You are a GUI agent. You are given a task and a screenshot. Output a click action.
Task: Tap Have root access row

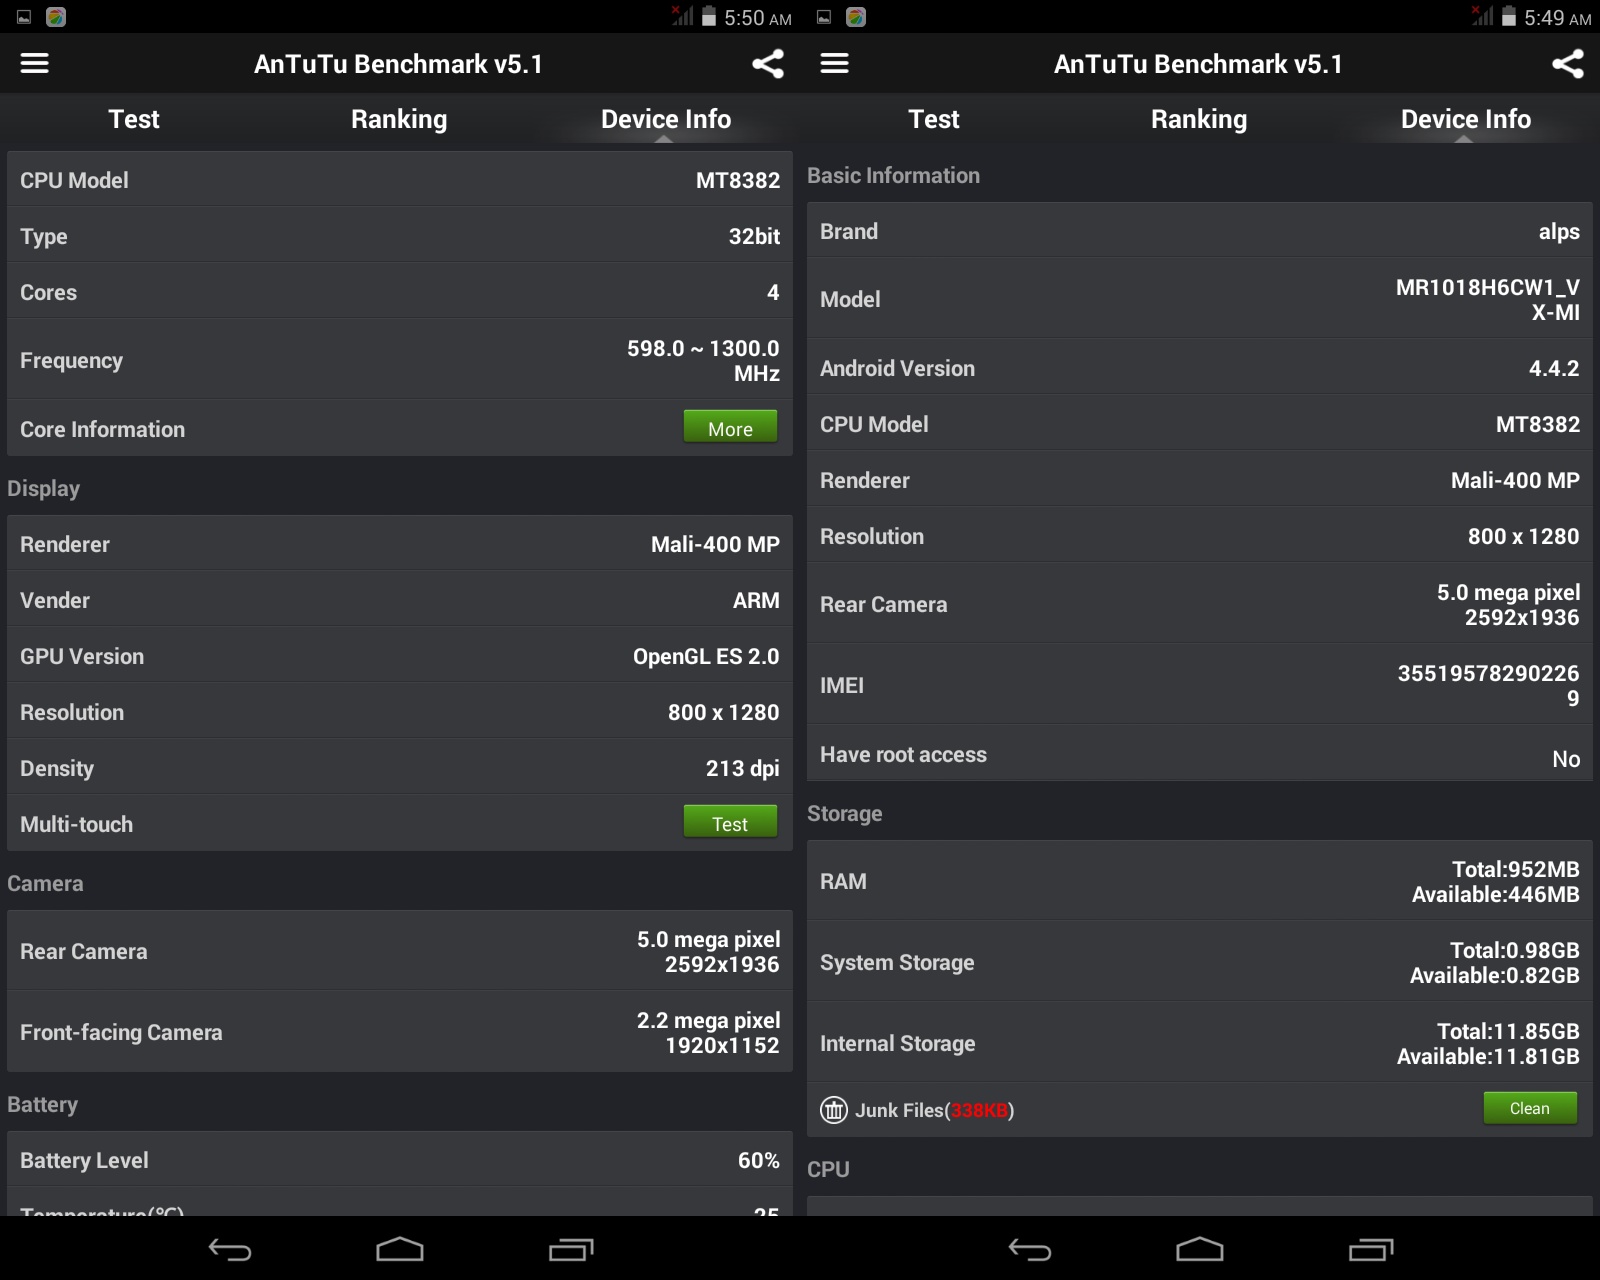tap(1200, 754)
